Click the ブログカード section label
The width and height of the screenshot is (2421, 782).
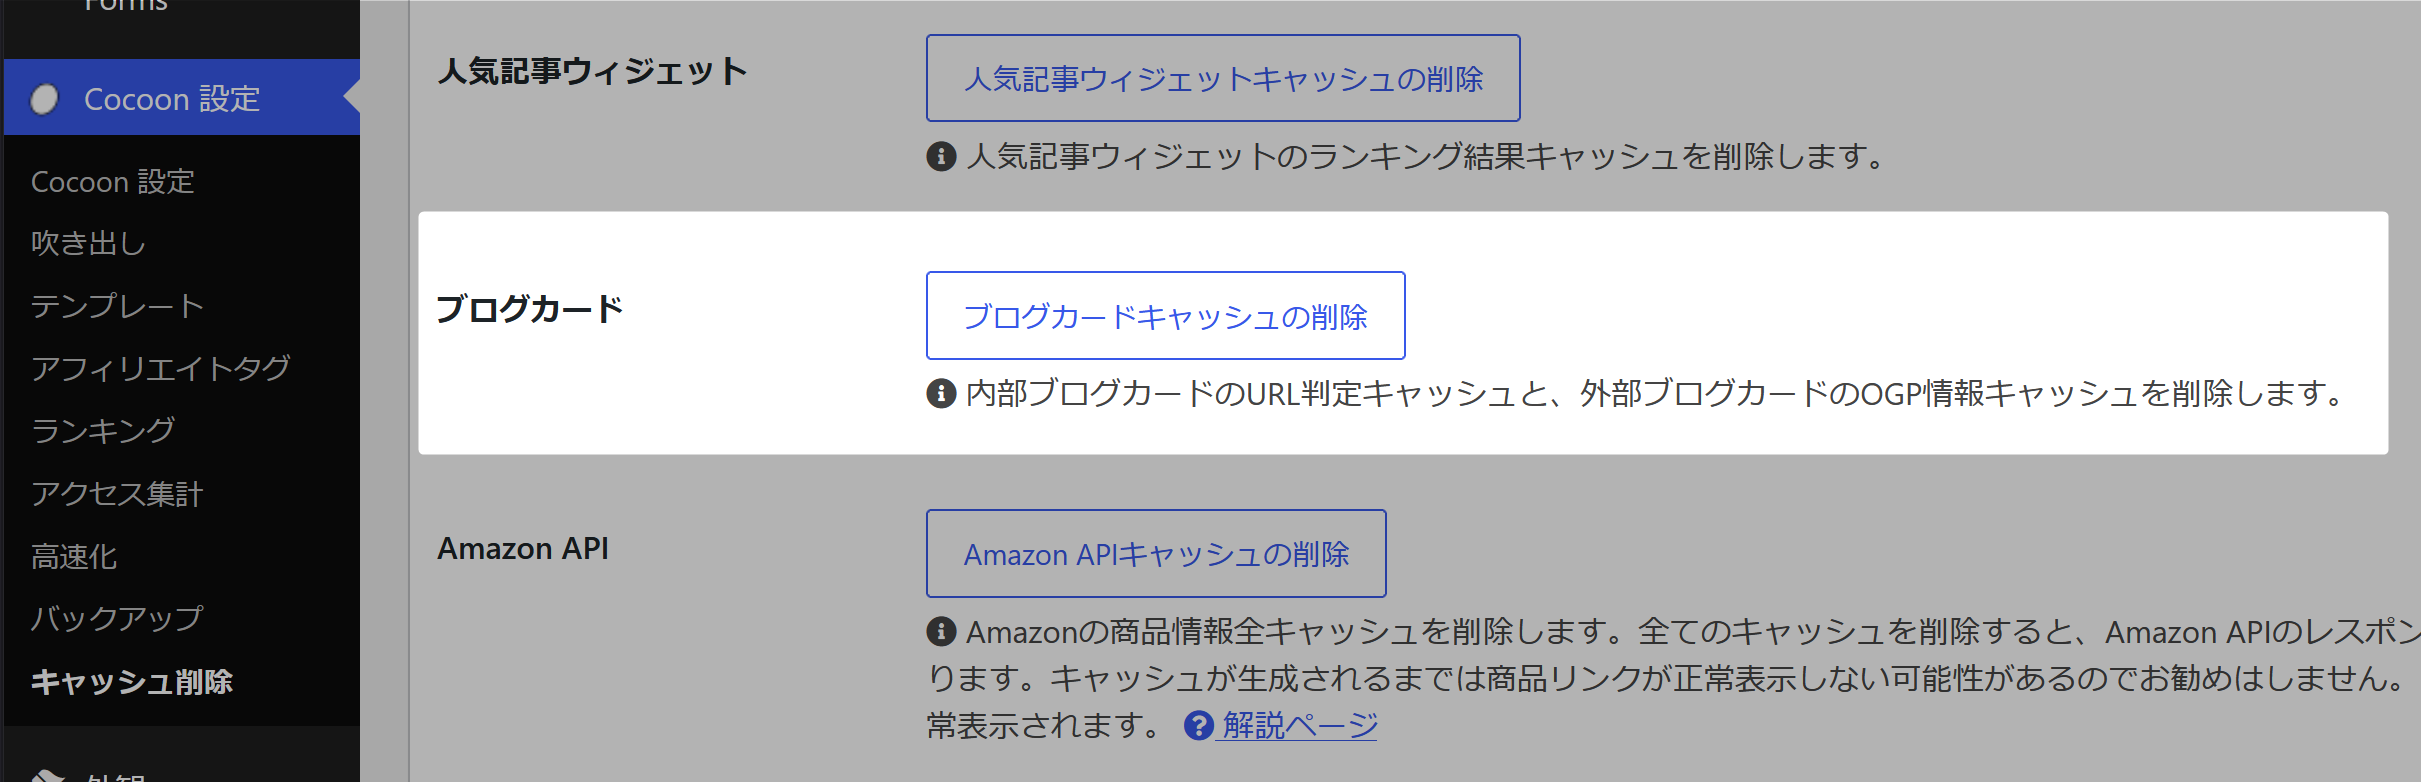tap(530, 309)
